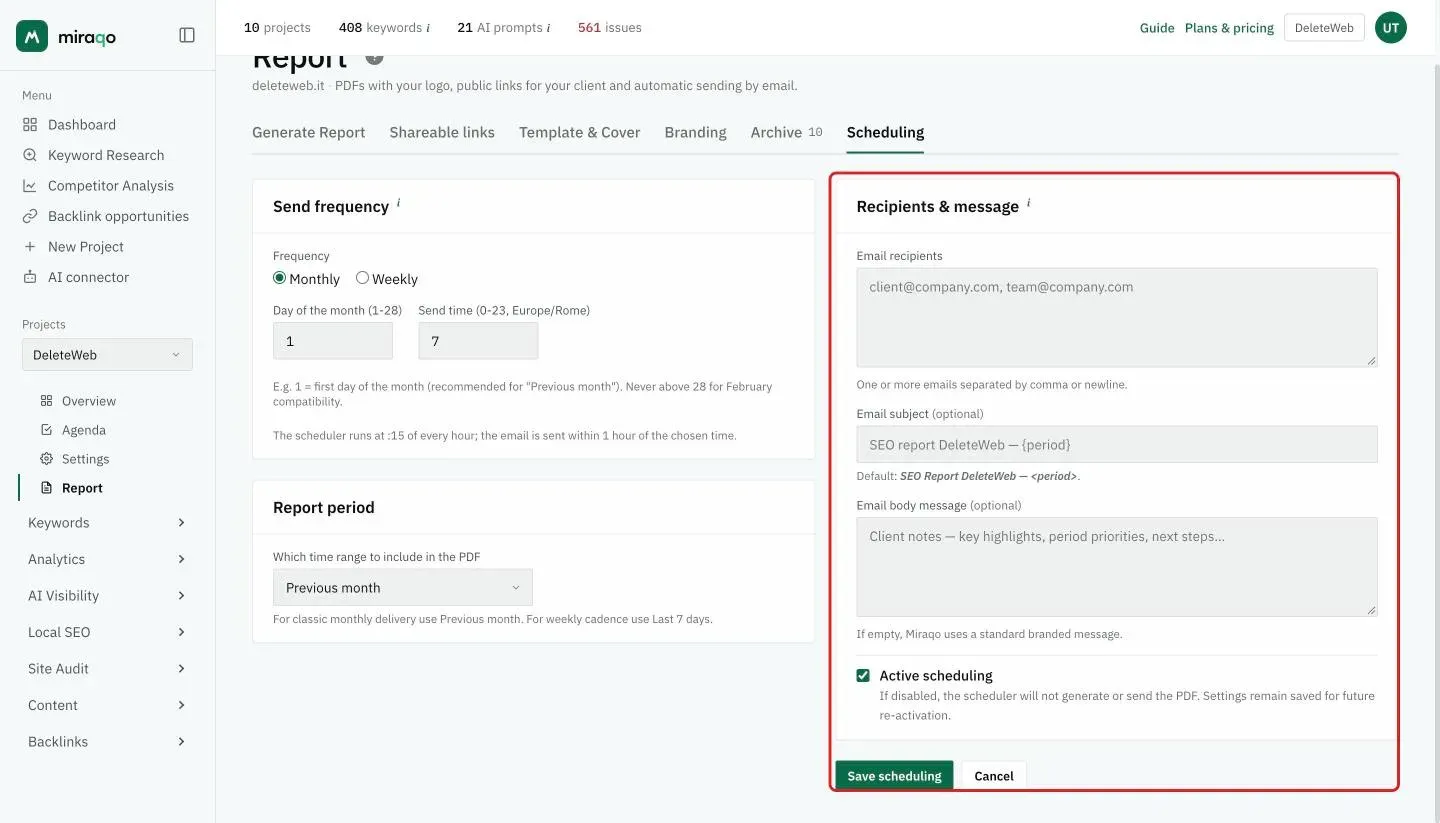Image resolution: width=1440 pixels, height=823 pixels.
Task: Collapse the sidebar with panel toggle icon
Action: 187,35
